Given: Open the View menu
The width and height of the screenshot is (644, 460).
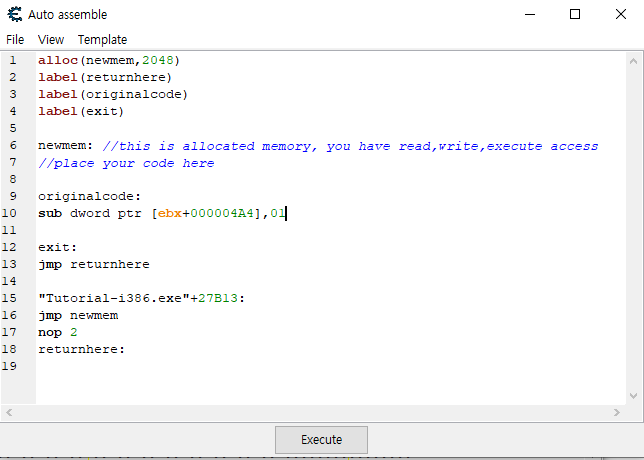Looking at the screenshot, I should pos(51,39).
